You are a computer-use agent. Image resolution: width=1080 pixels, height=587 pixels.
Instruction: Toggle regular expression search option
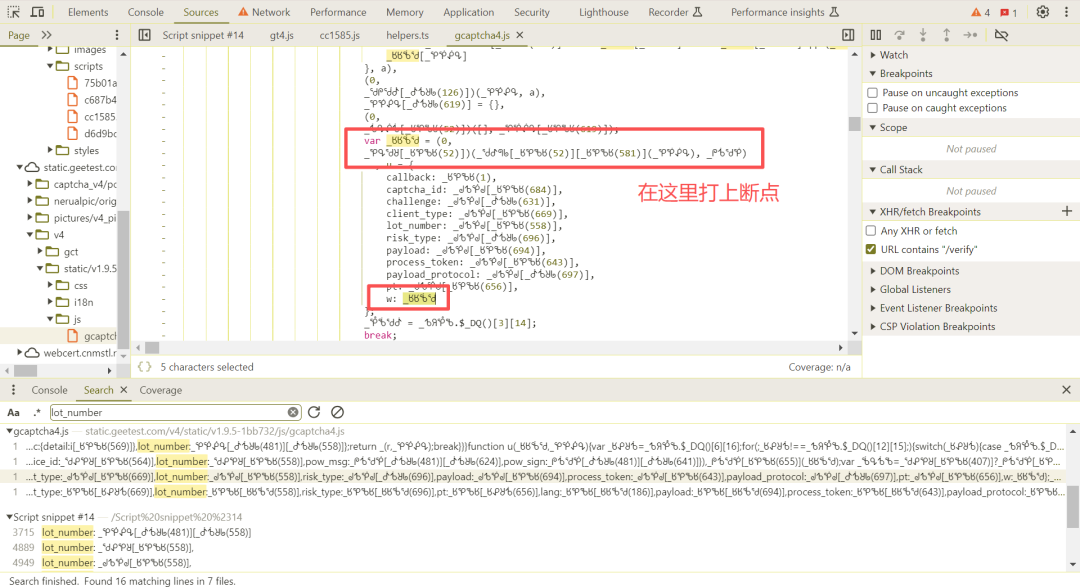tap(37, 413)
